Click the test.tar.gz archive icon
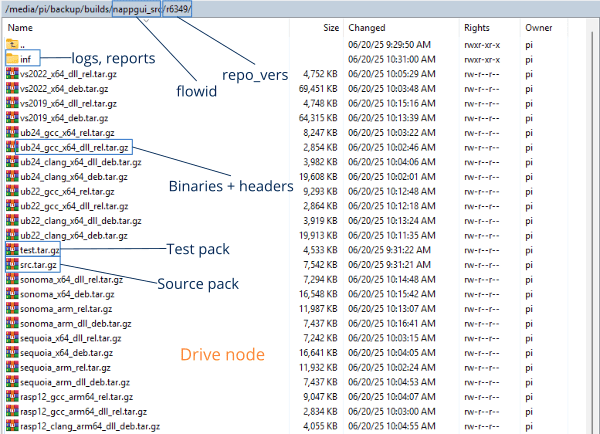Image resolution: width=600 pixels, height=434 pixels. coord(12,249)
